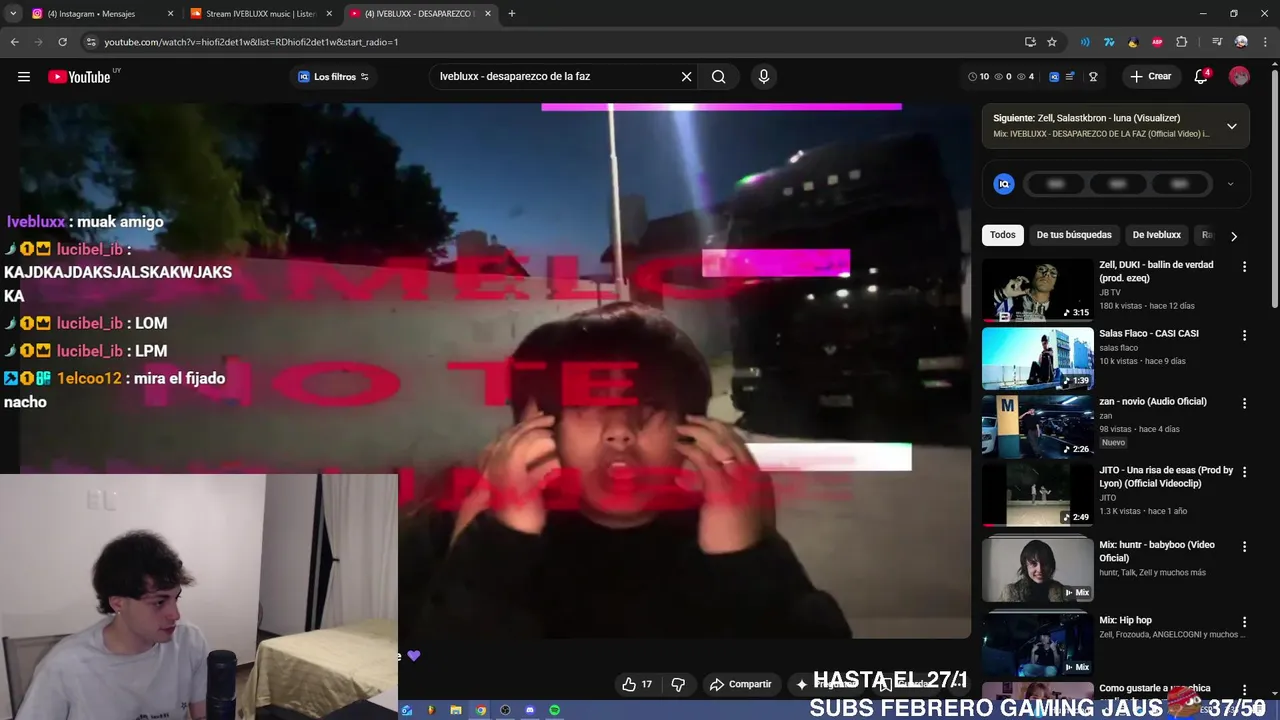This screenshot has width=1280, height=720.
Task: Clear the YouTube search box text
Action: click(686, 77)
